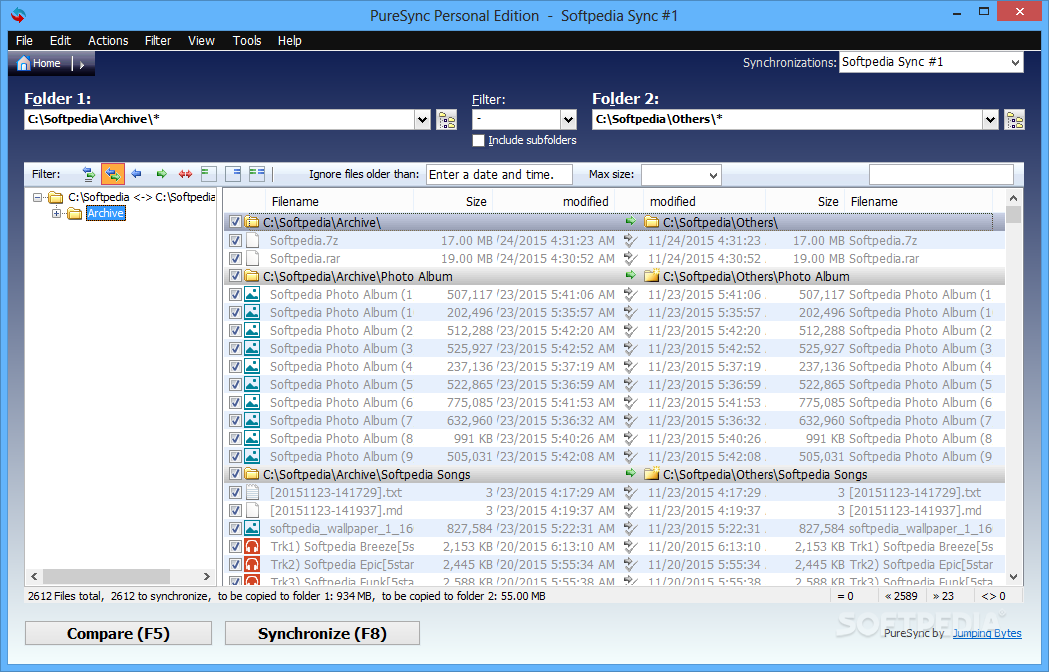Open the Jumping Bytes link
Viewport: 1049px width, 672px height.
click(x=987, y=633)
